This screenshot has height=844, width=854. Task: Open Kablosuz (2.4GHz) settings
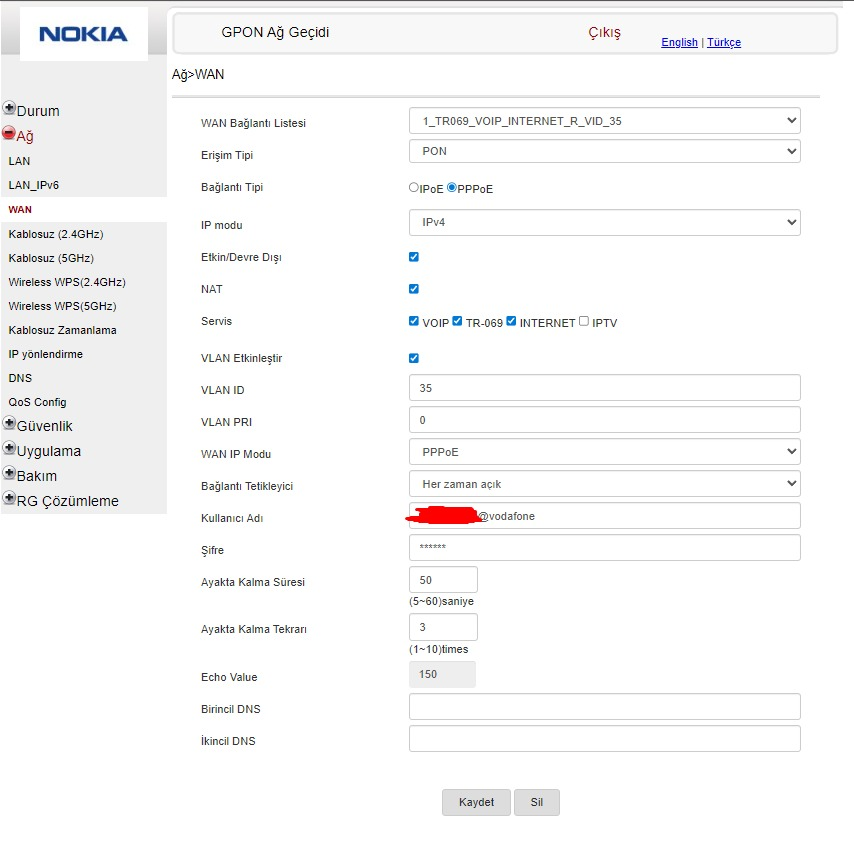(56, 234)
